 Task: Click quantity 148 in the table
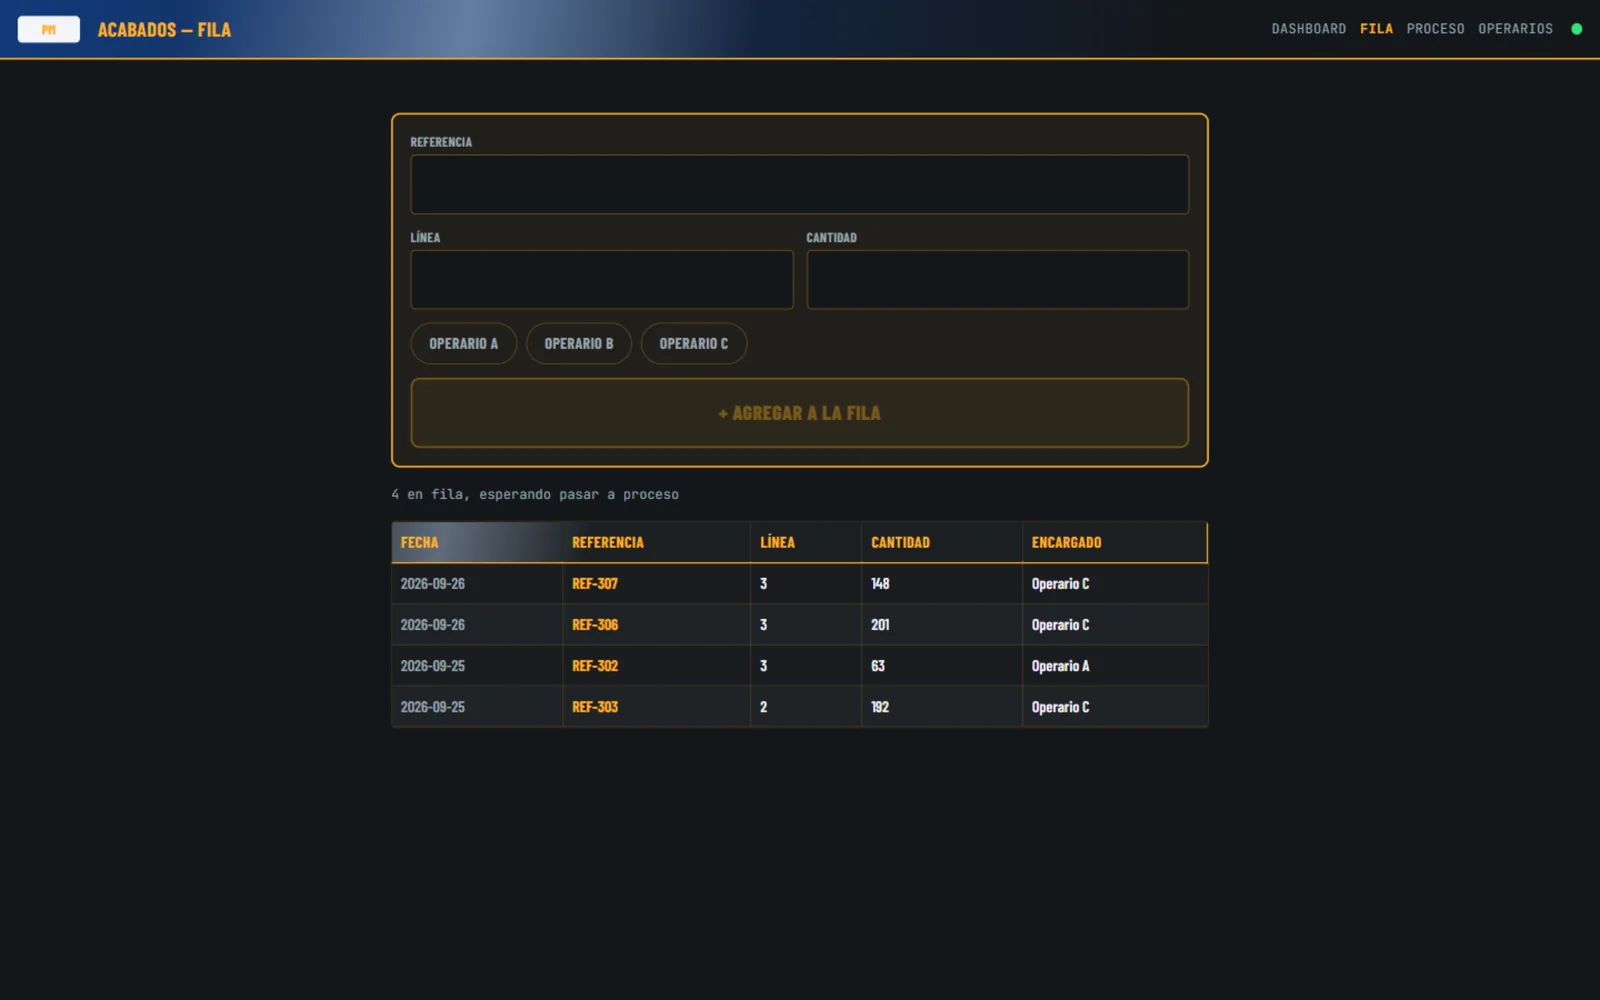[x=879, y=584]
